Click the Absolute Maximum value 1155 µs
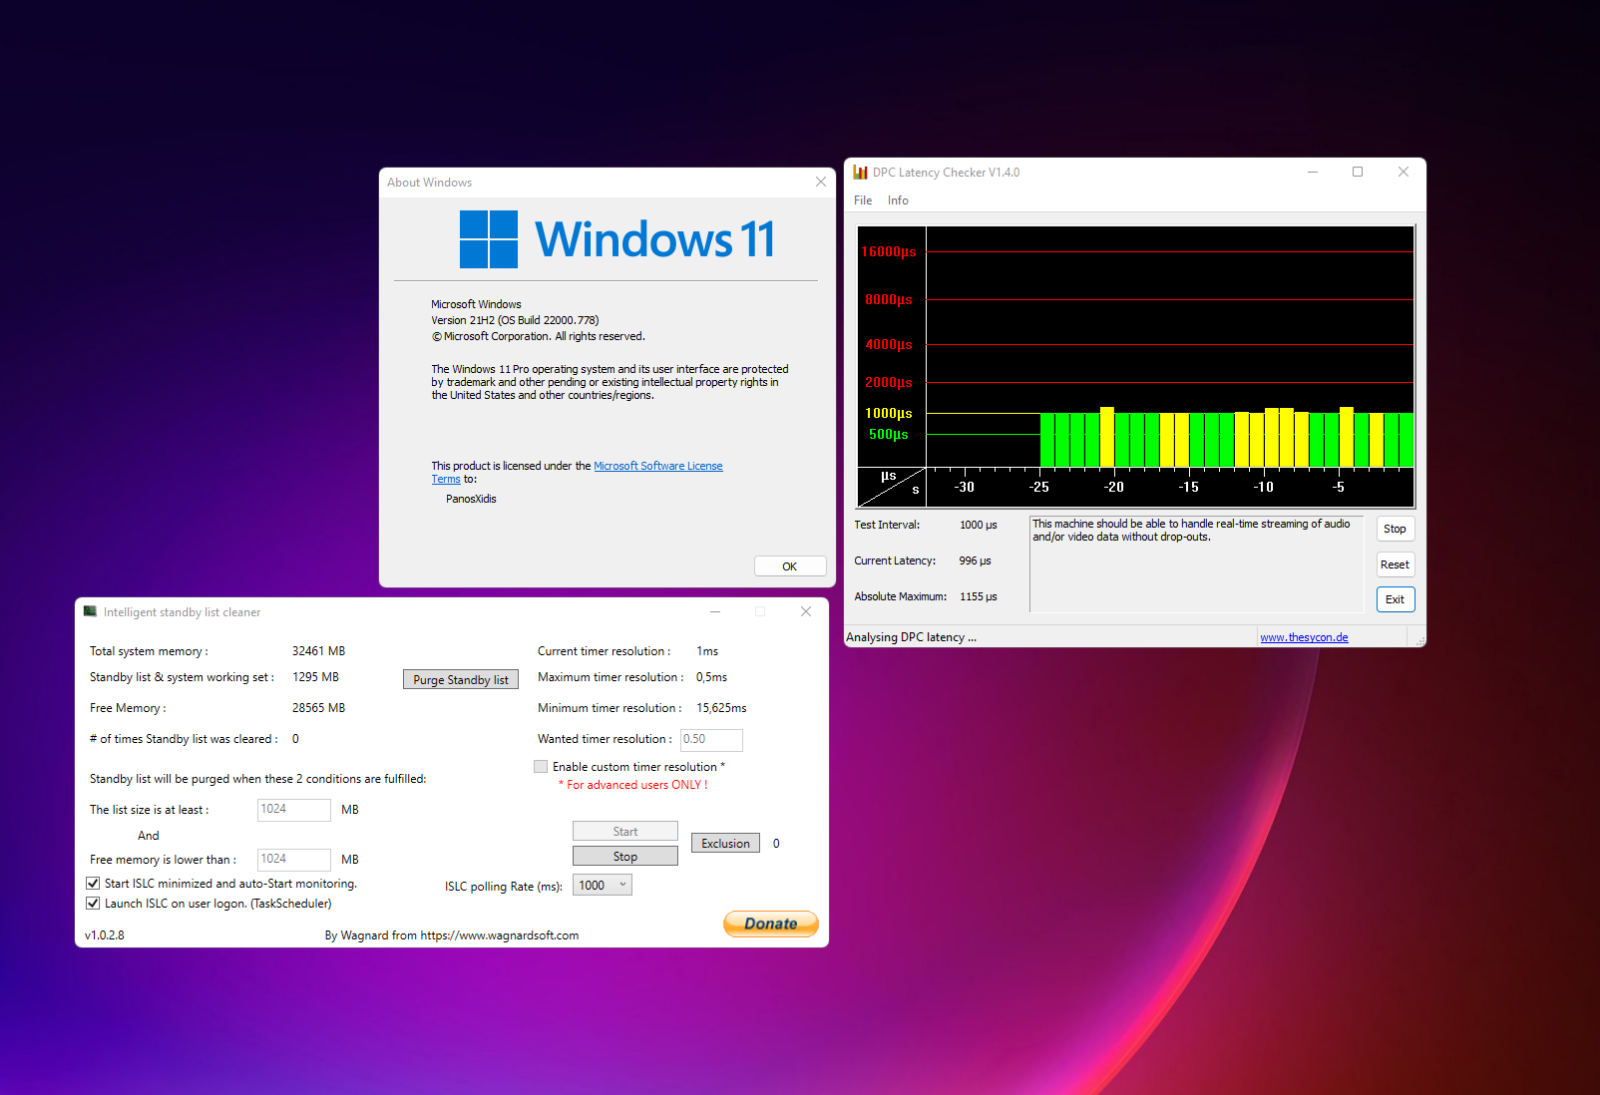This screenshot has width=1600, height=1095. 978,597
